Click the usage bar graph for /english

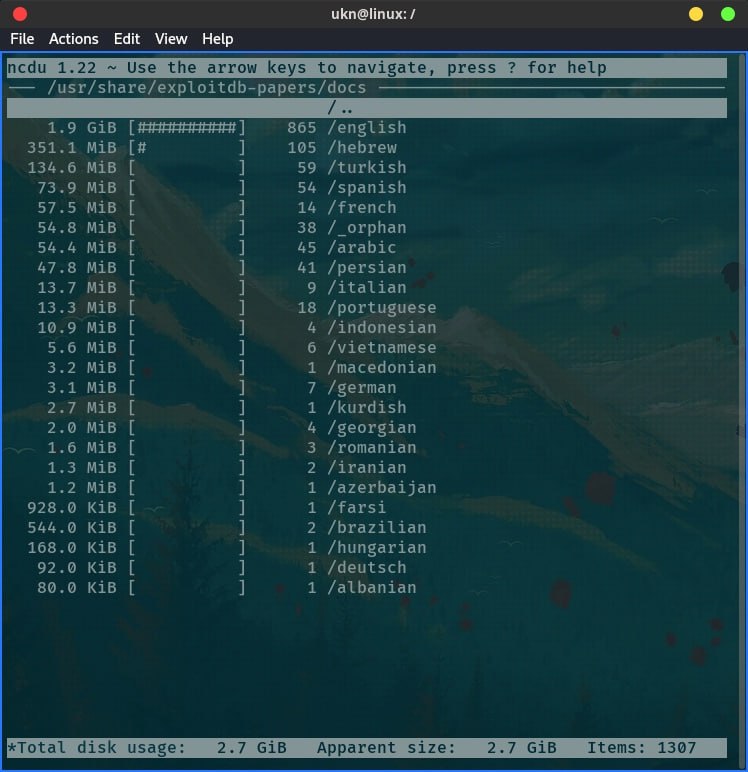tap(187, 128)
